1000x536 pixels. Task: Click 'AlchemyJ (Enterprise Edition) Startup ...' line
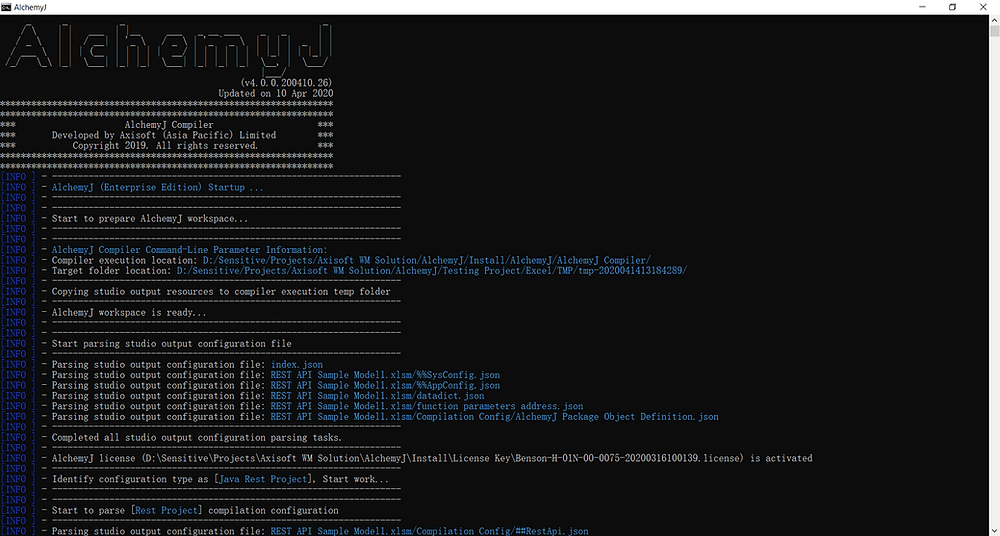click(x=158, y=188)
